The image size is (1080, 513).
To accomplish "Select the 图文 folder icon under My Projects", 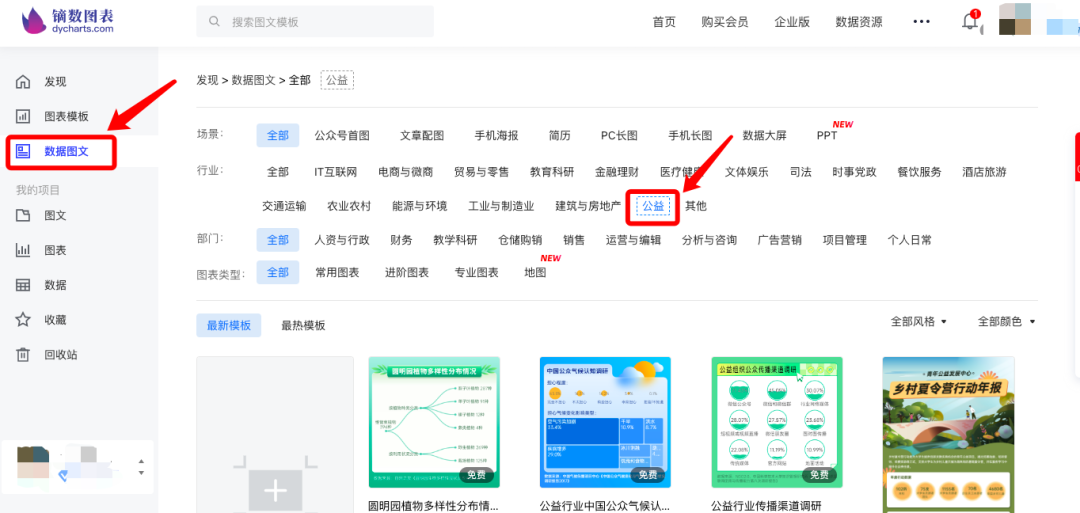I will [x=24, y=216].
